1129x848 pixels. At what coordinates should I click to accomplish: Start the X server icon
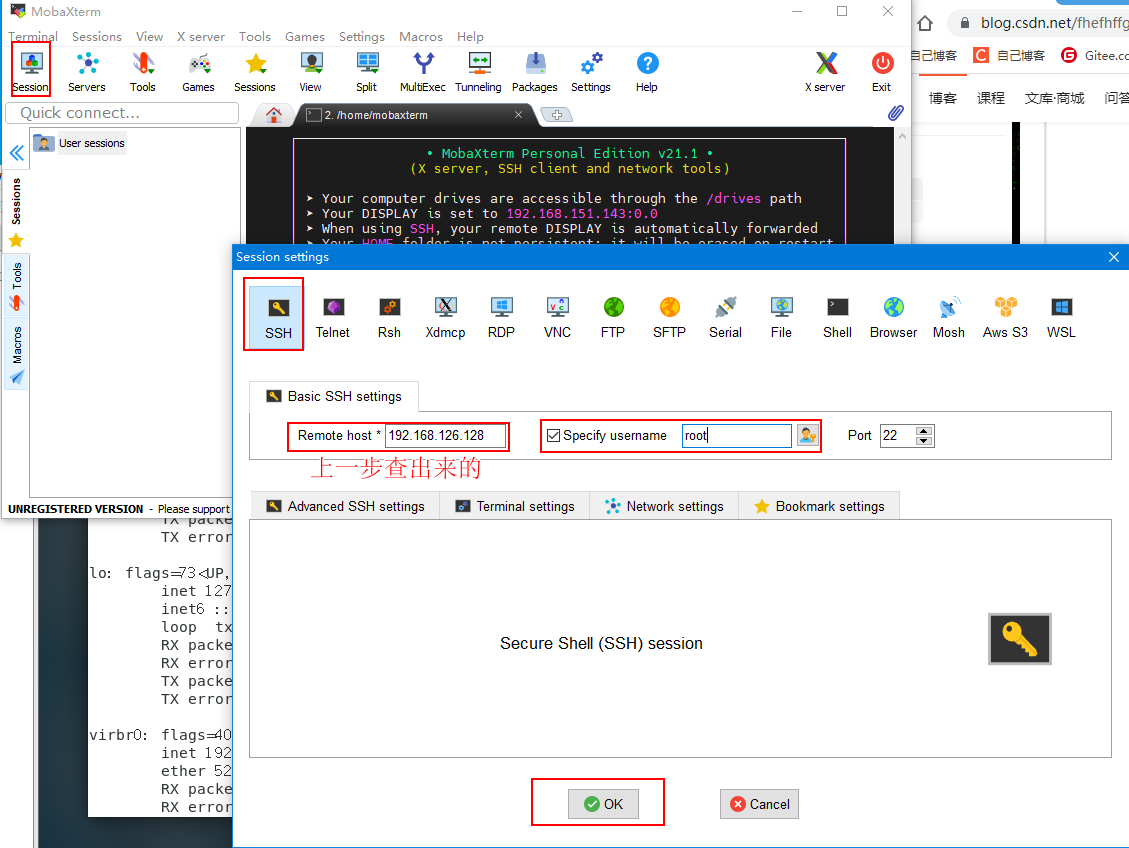point(825,71)
